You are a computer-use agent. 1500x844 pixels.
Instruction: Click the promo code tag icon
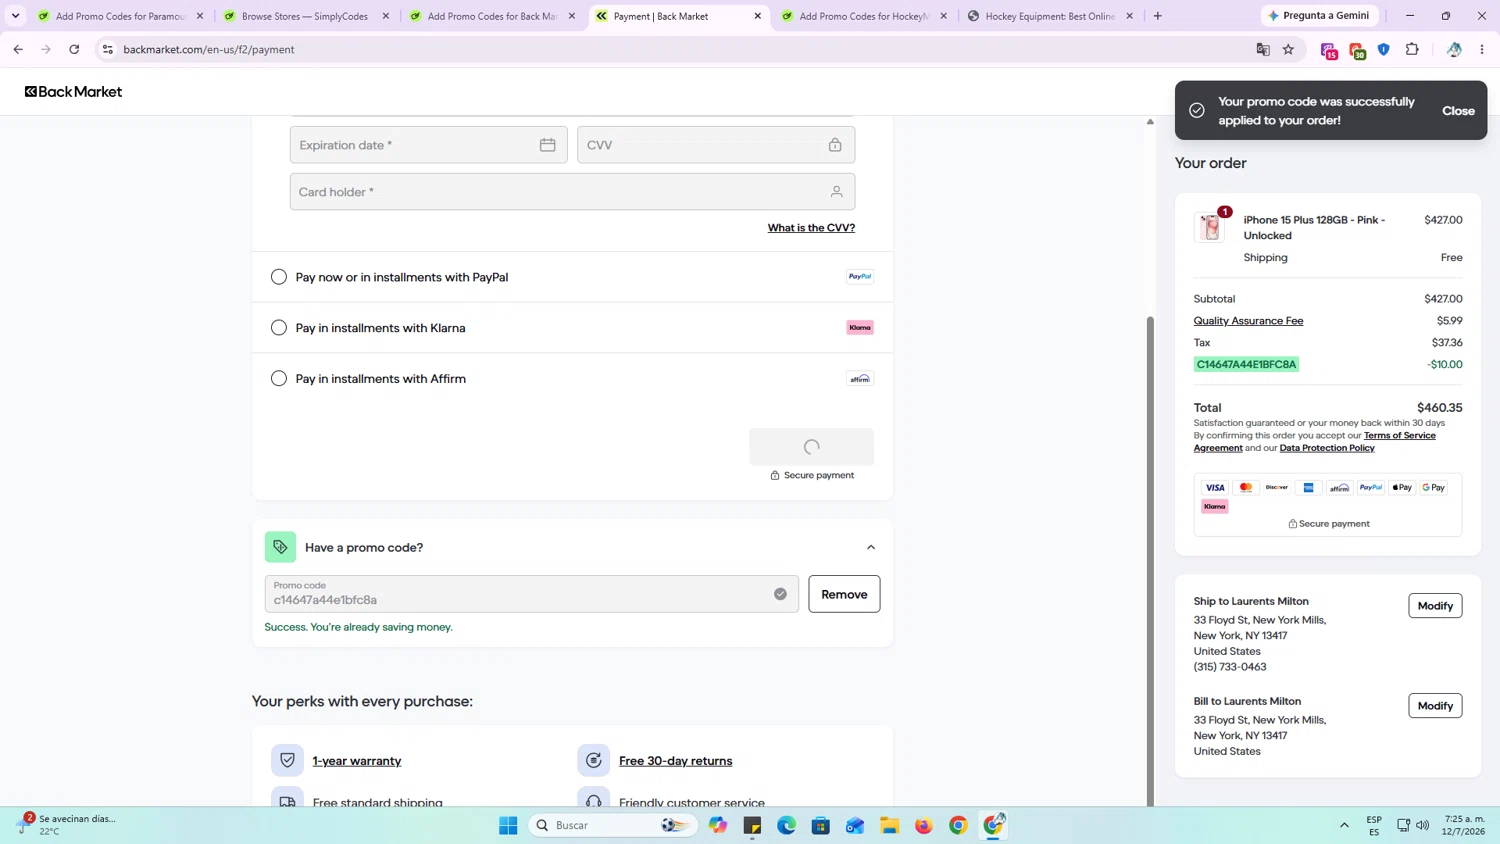pos(280,547)
